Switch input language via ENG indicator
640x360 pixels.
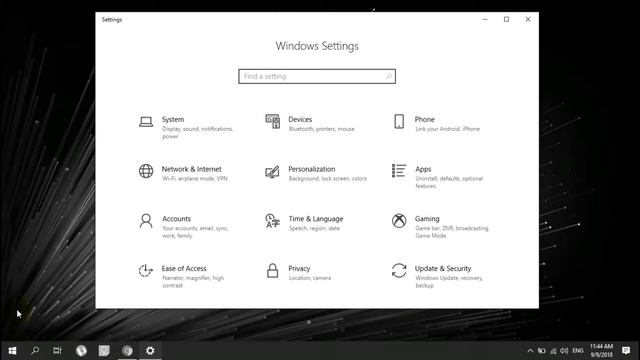tap(578, 351)
